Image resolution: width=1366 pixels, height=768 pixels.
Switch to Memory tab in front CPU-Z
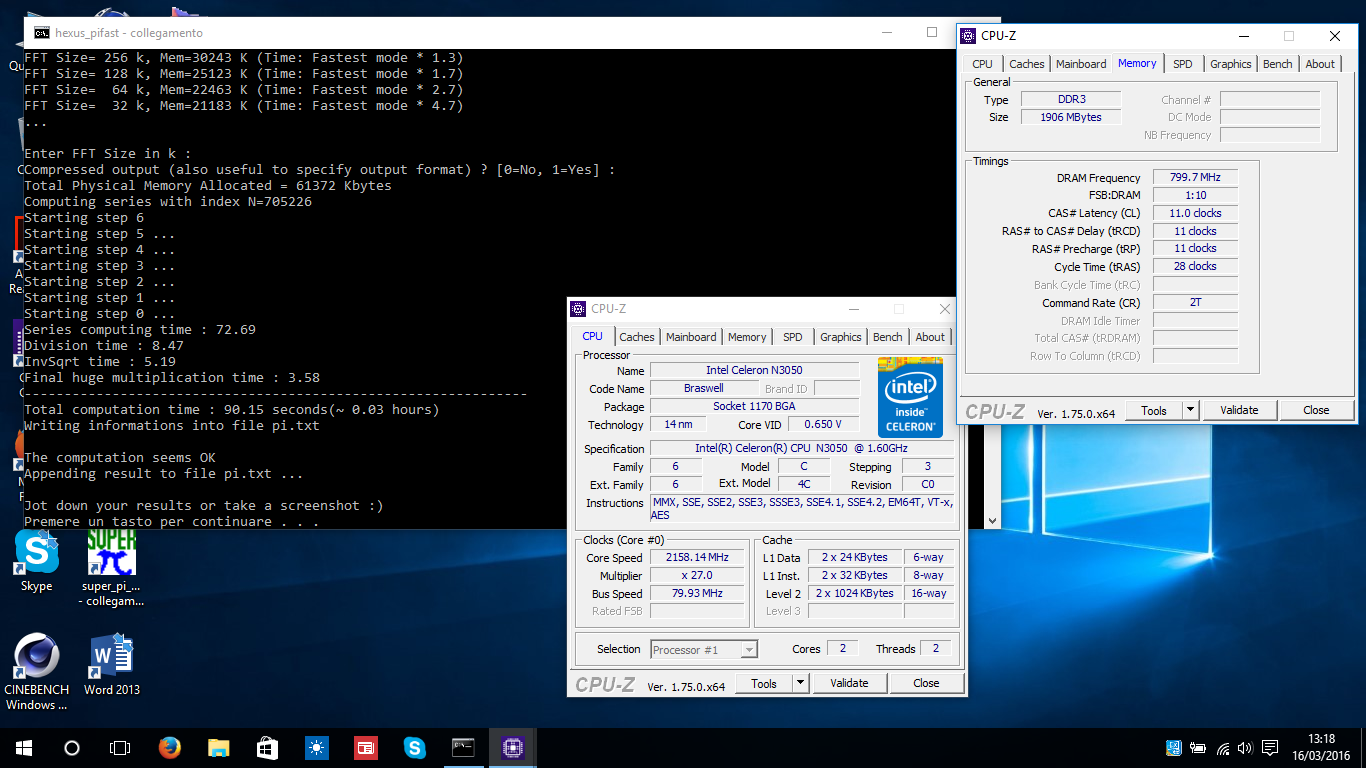click(747, 337)
